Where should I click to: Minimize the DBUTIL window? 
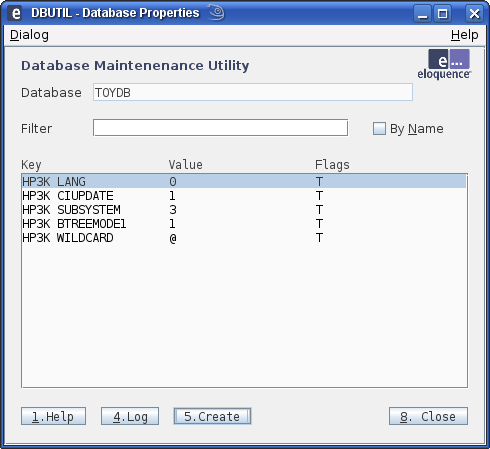coord(422,14)
